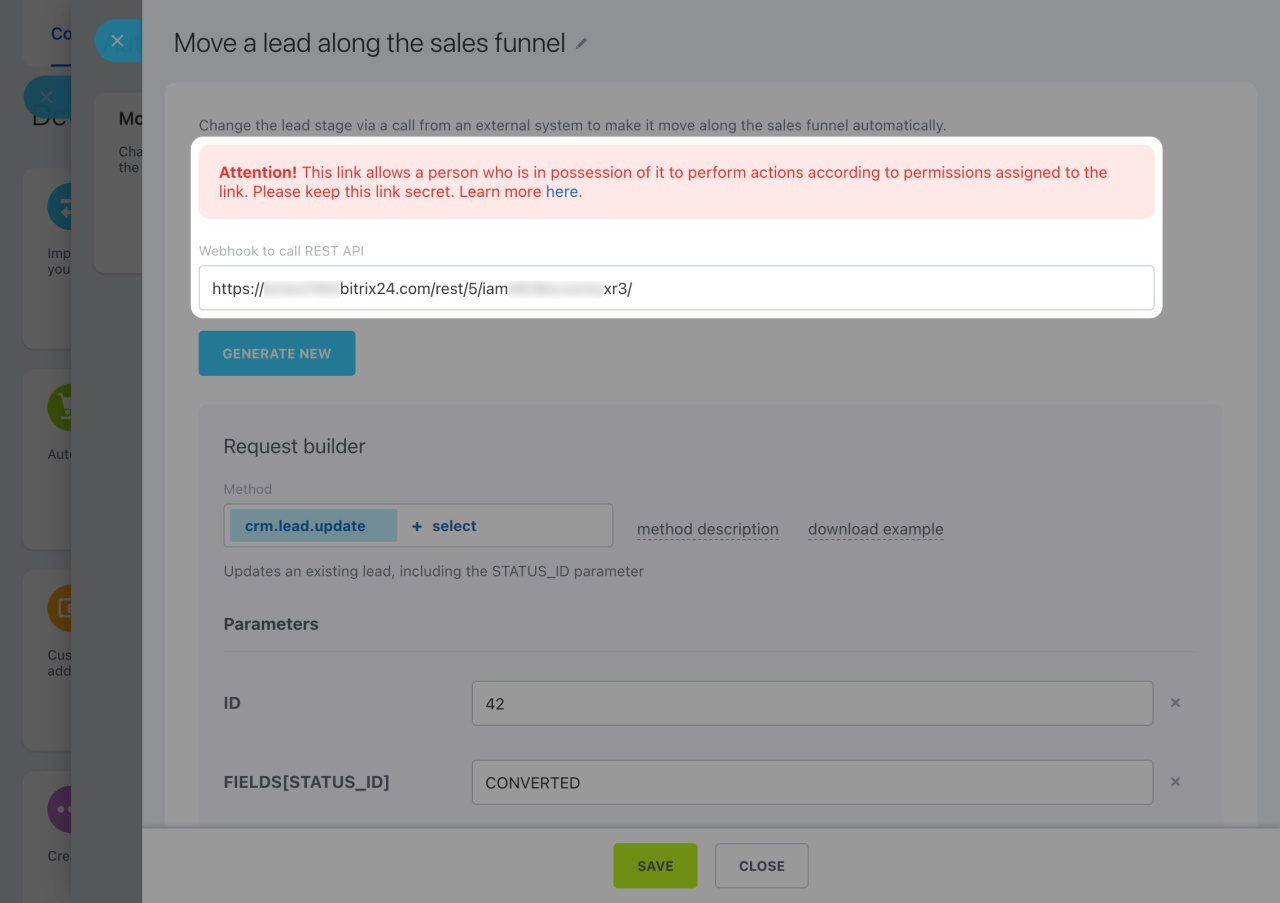This screenshot has height=903, width=1280.
Task: Click the green SAVE button
Action: click(x=655, y=866)
